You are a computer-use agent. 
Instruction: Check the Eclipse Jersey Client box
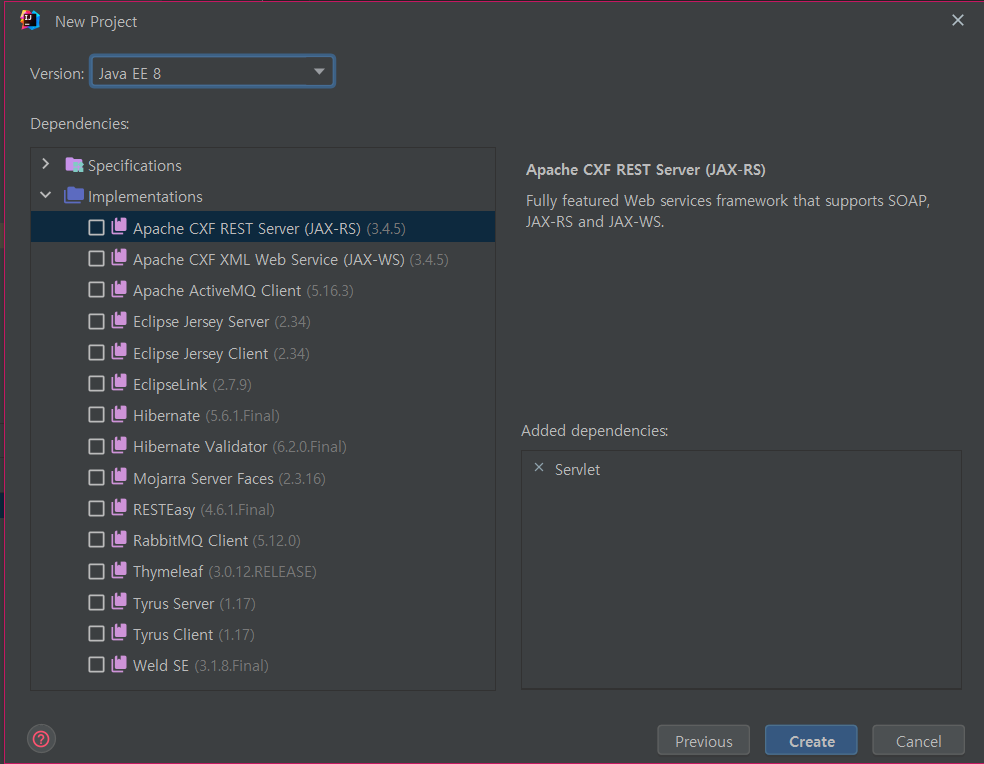click(x=96, y=353)
